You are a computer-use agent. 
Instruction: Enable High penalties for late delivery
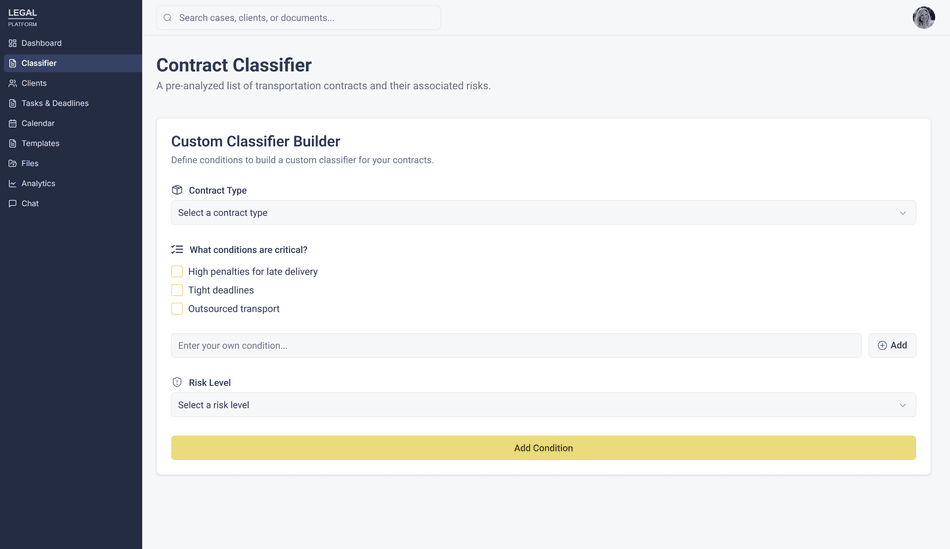(177, 271)
